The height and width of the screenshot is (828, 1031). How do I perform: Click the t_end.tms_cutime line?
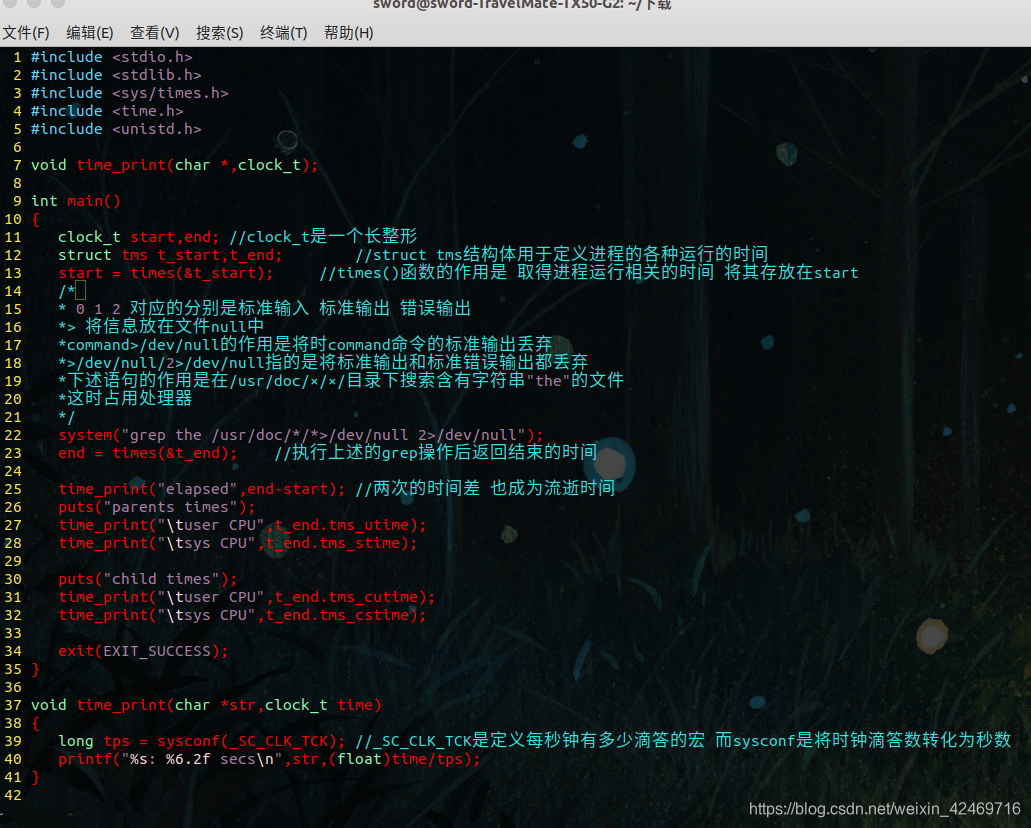click(x=247, y=597)
